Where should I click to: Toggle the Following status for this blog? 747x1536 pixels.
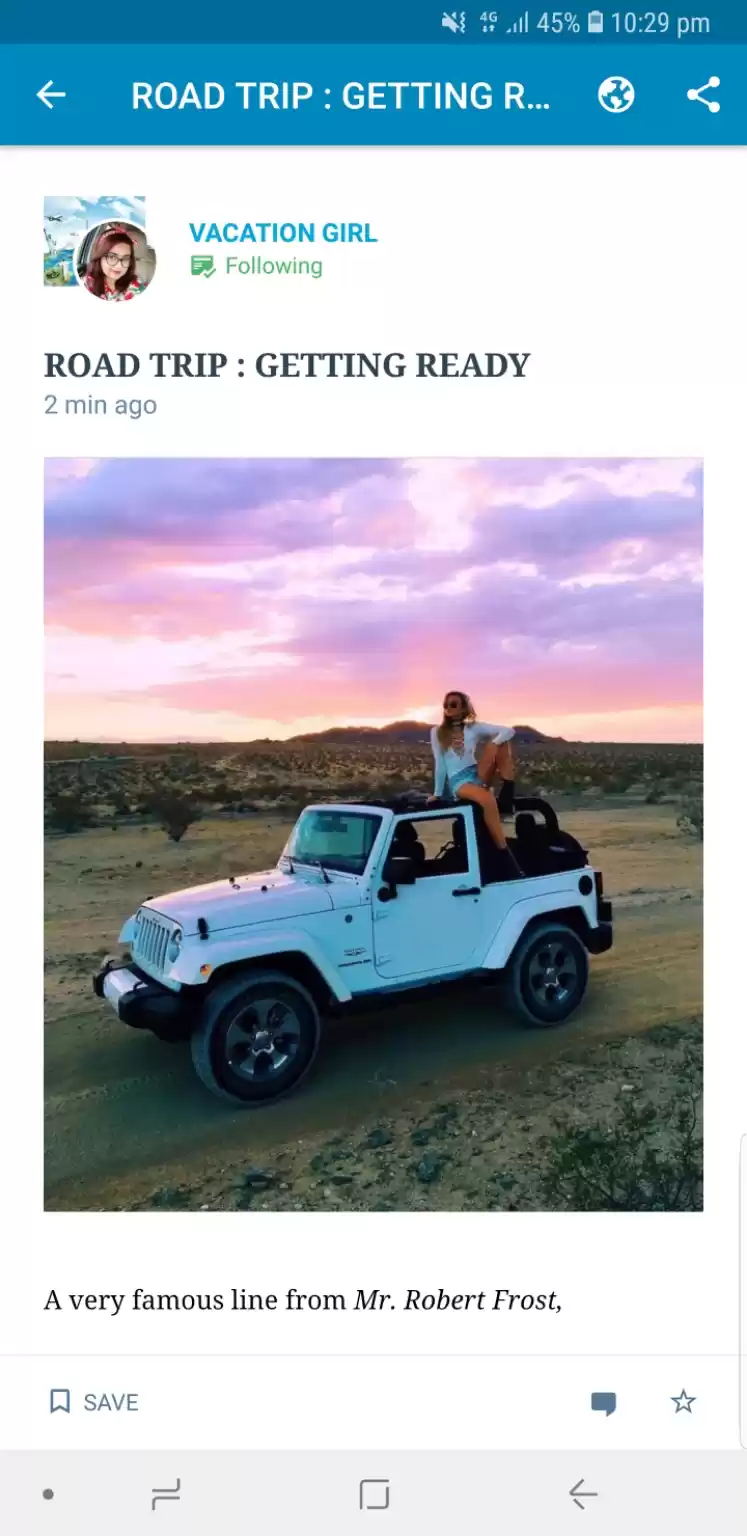point(257,266)
